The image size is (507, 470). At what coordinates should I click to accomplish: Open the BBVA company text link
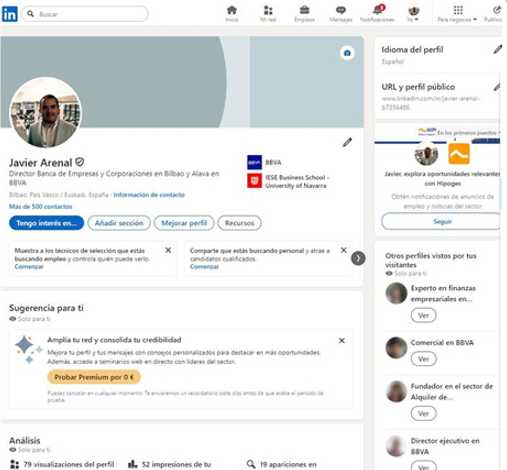(x=273, y=162)
